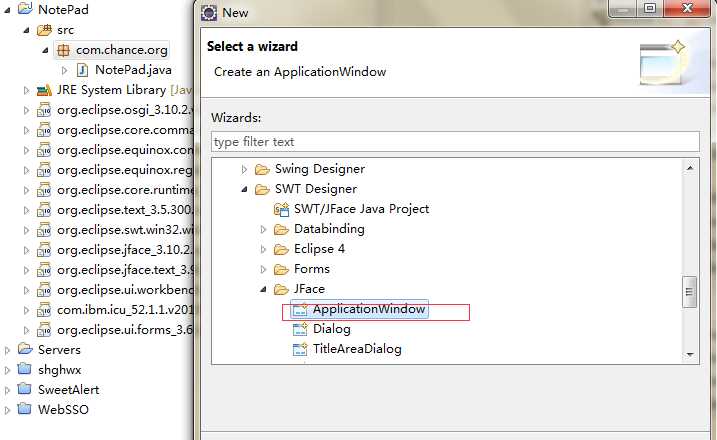Click the wizard list scrollbar thumb
This screenshot has width=717, height=440.
(x=690, y=292)
